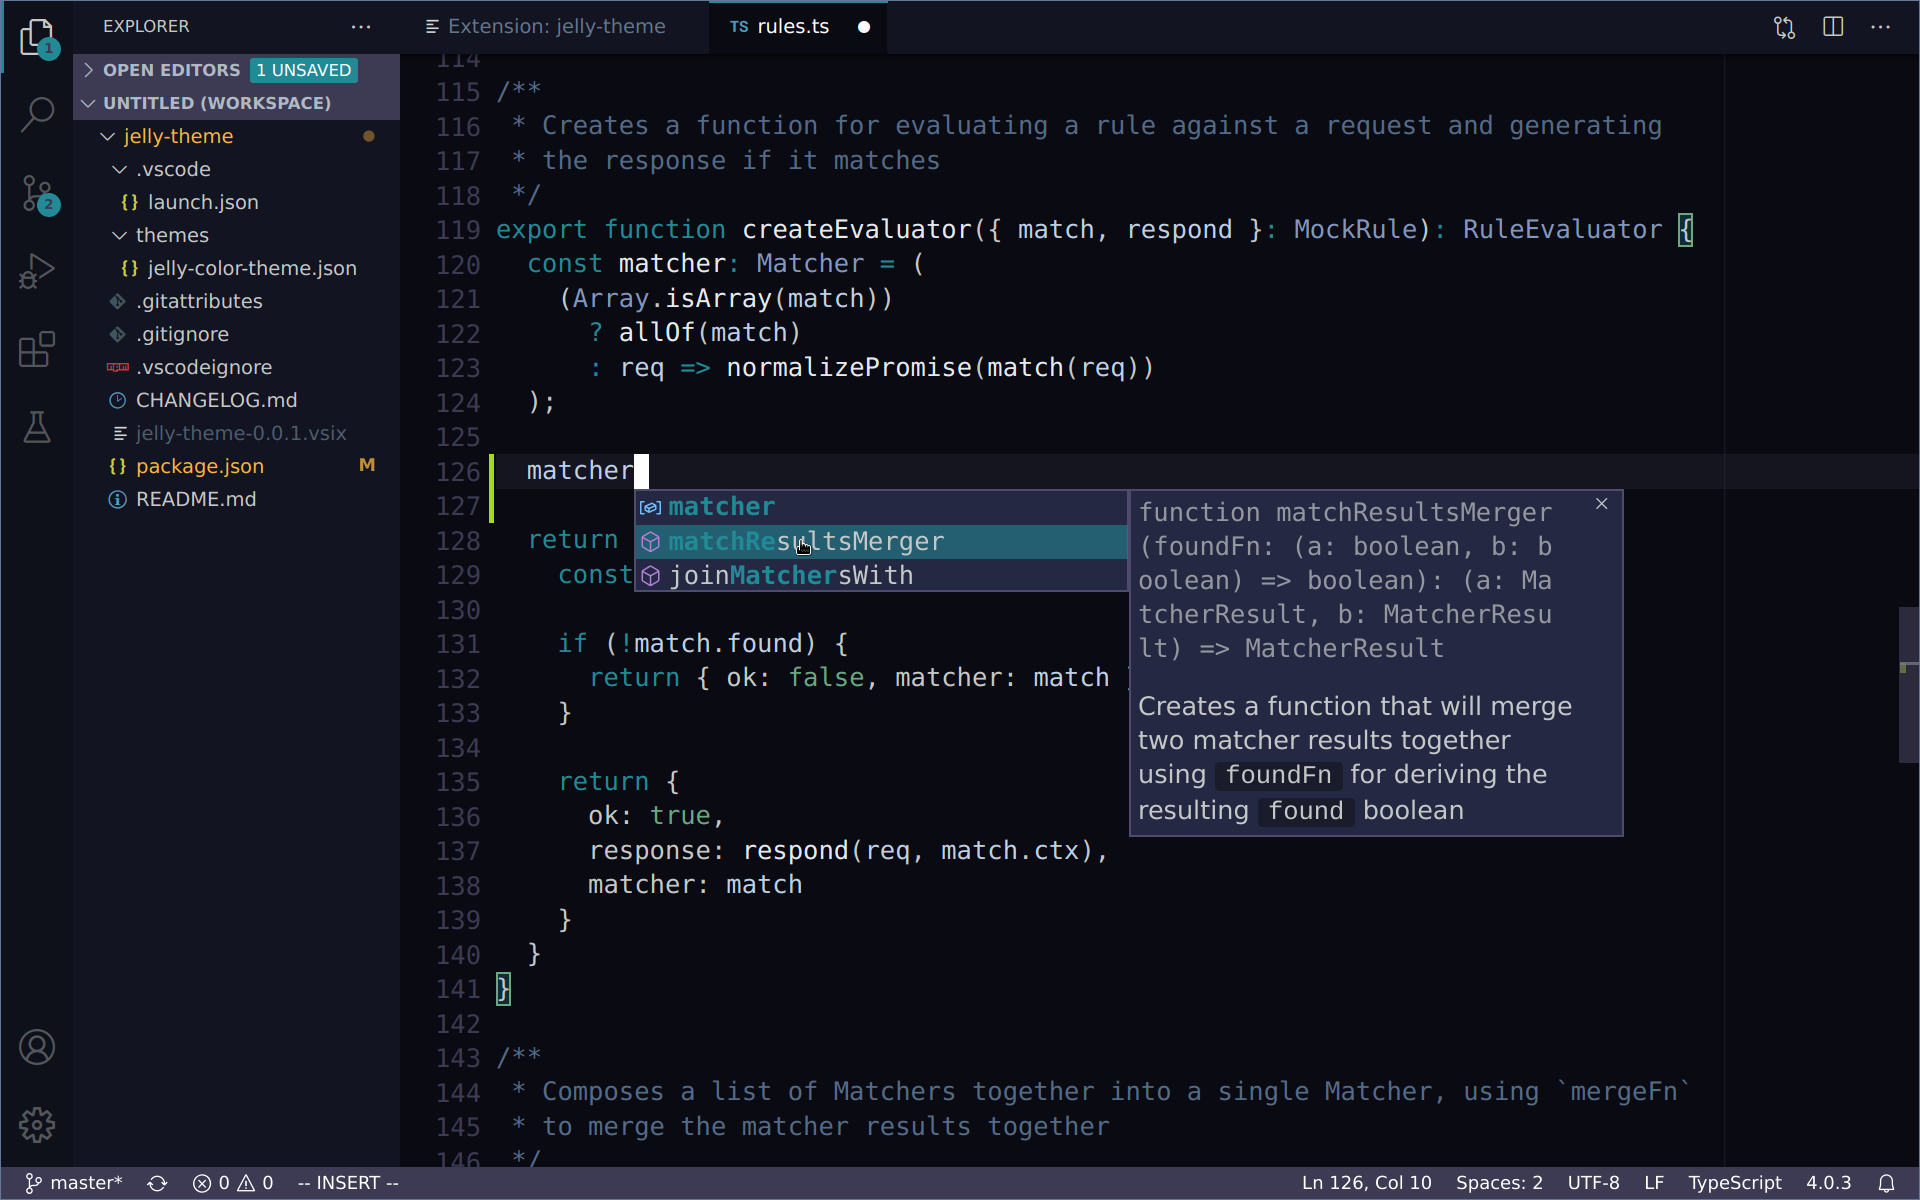Change the LF end of line

pos(1654,1183)
